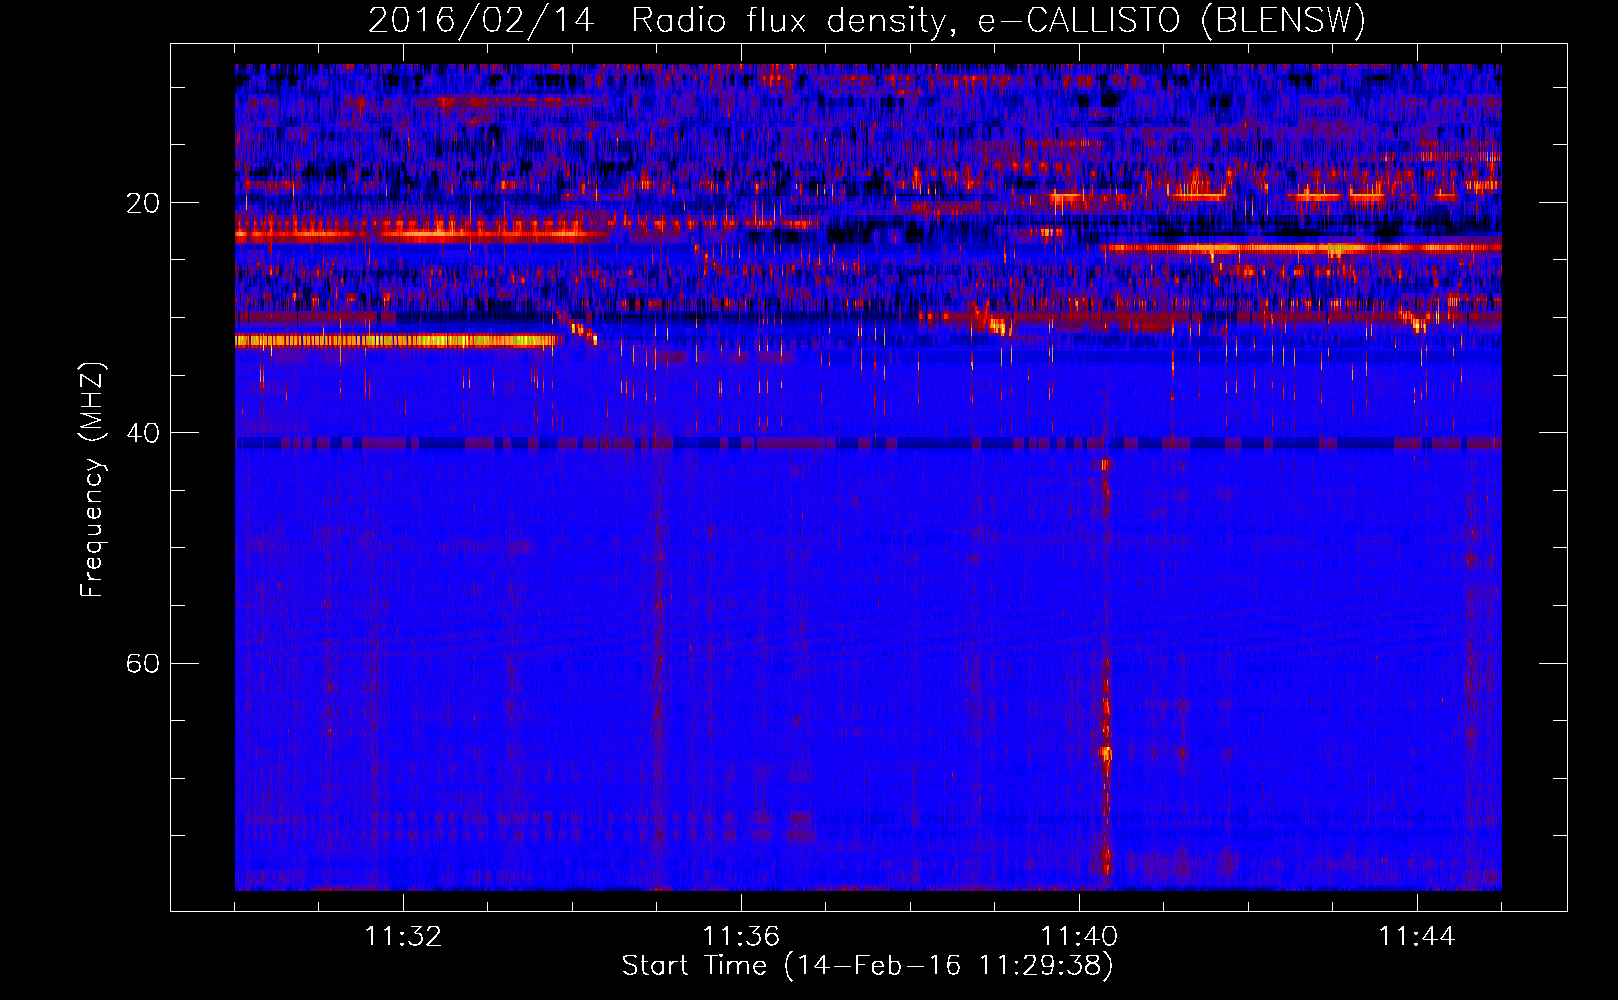1618x1000 pixels.
Task: Click the 11:36 time tick label
Action: coord(741,937)
